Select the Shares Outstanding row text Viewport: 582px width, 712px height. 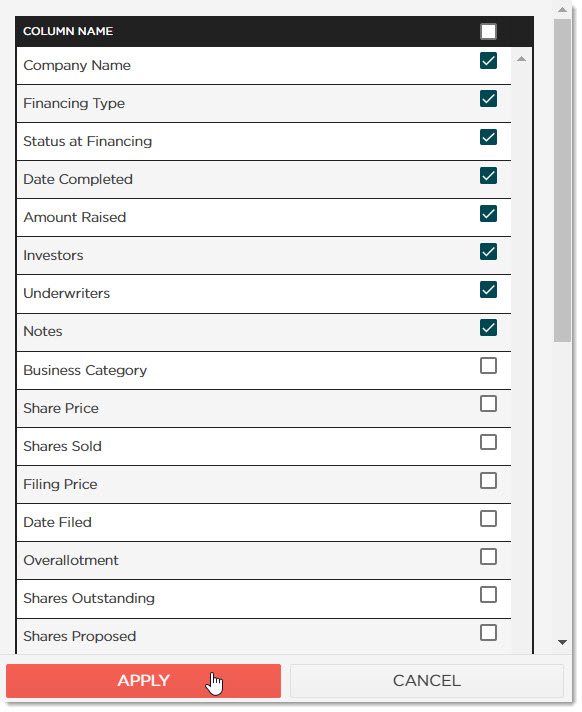(x=89, y=598)
